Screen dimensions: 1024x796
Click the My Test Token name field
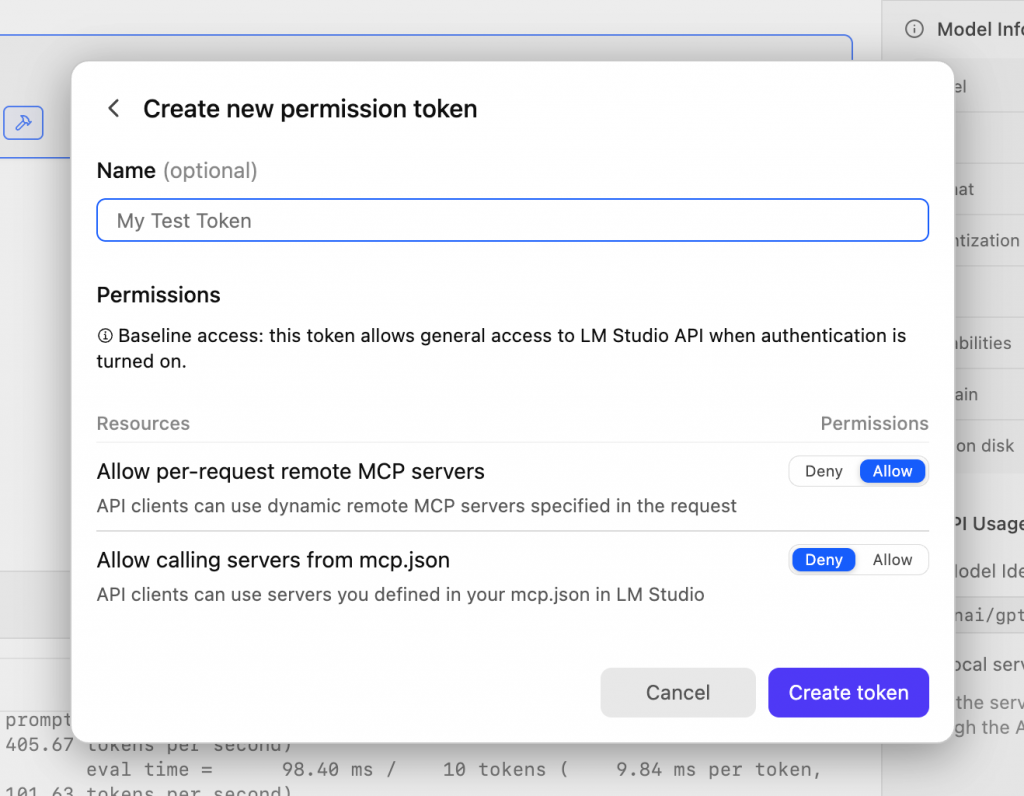pos(512,220)
